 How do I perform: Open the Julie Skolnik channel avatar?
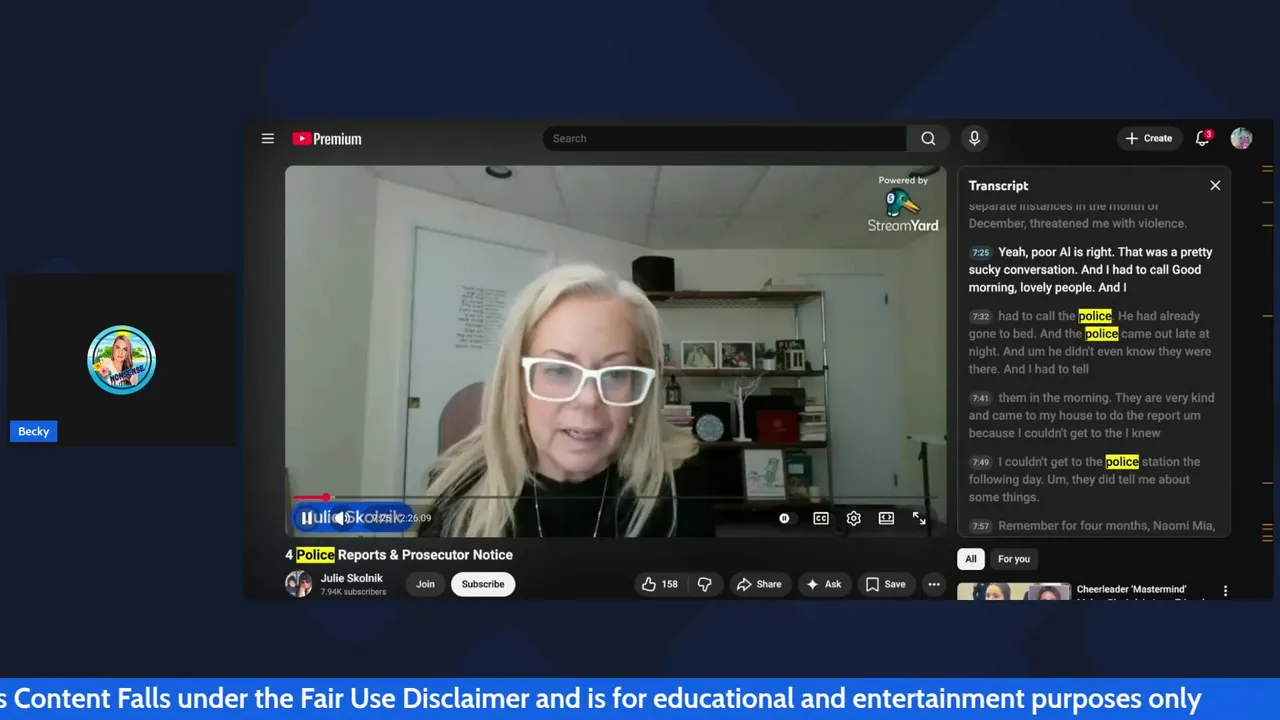click(298, 584)
